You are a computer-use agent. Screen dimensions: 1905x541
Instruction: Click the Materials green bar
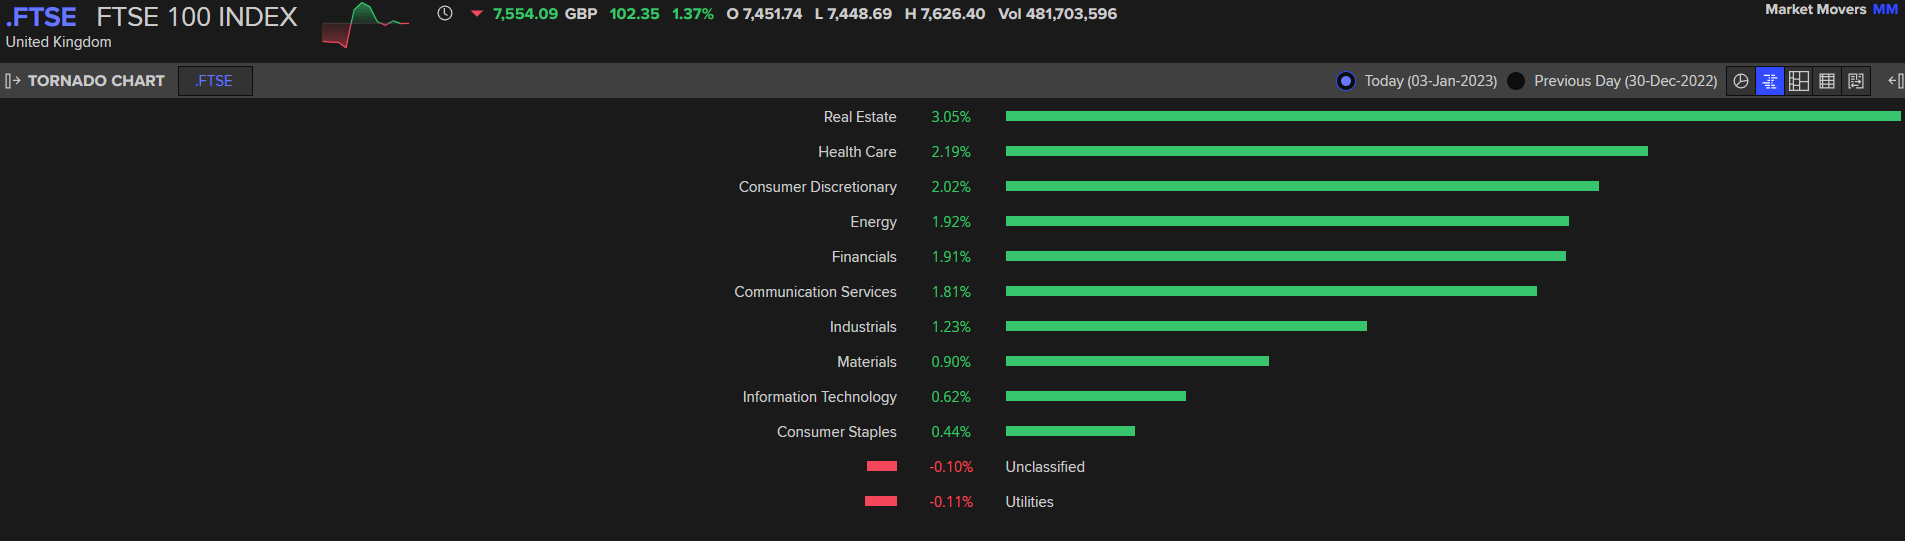(x=1137, y=361)
